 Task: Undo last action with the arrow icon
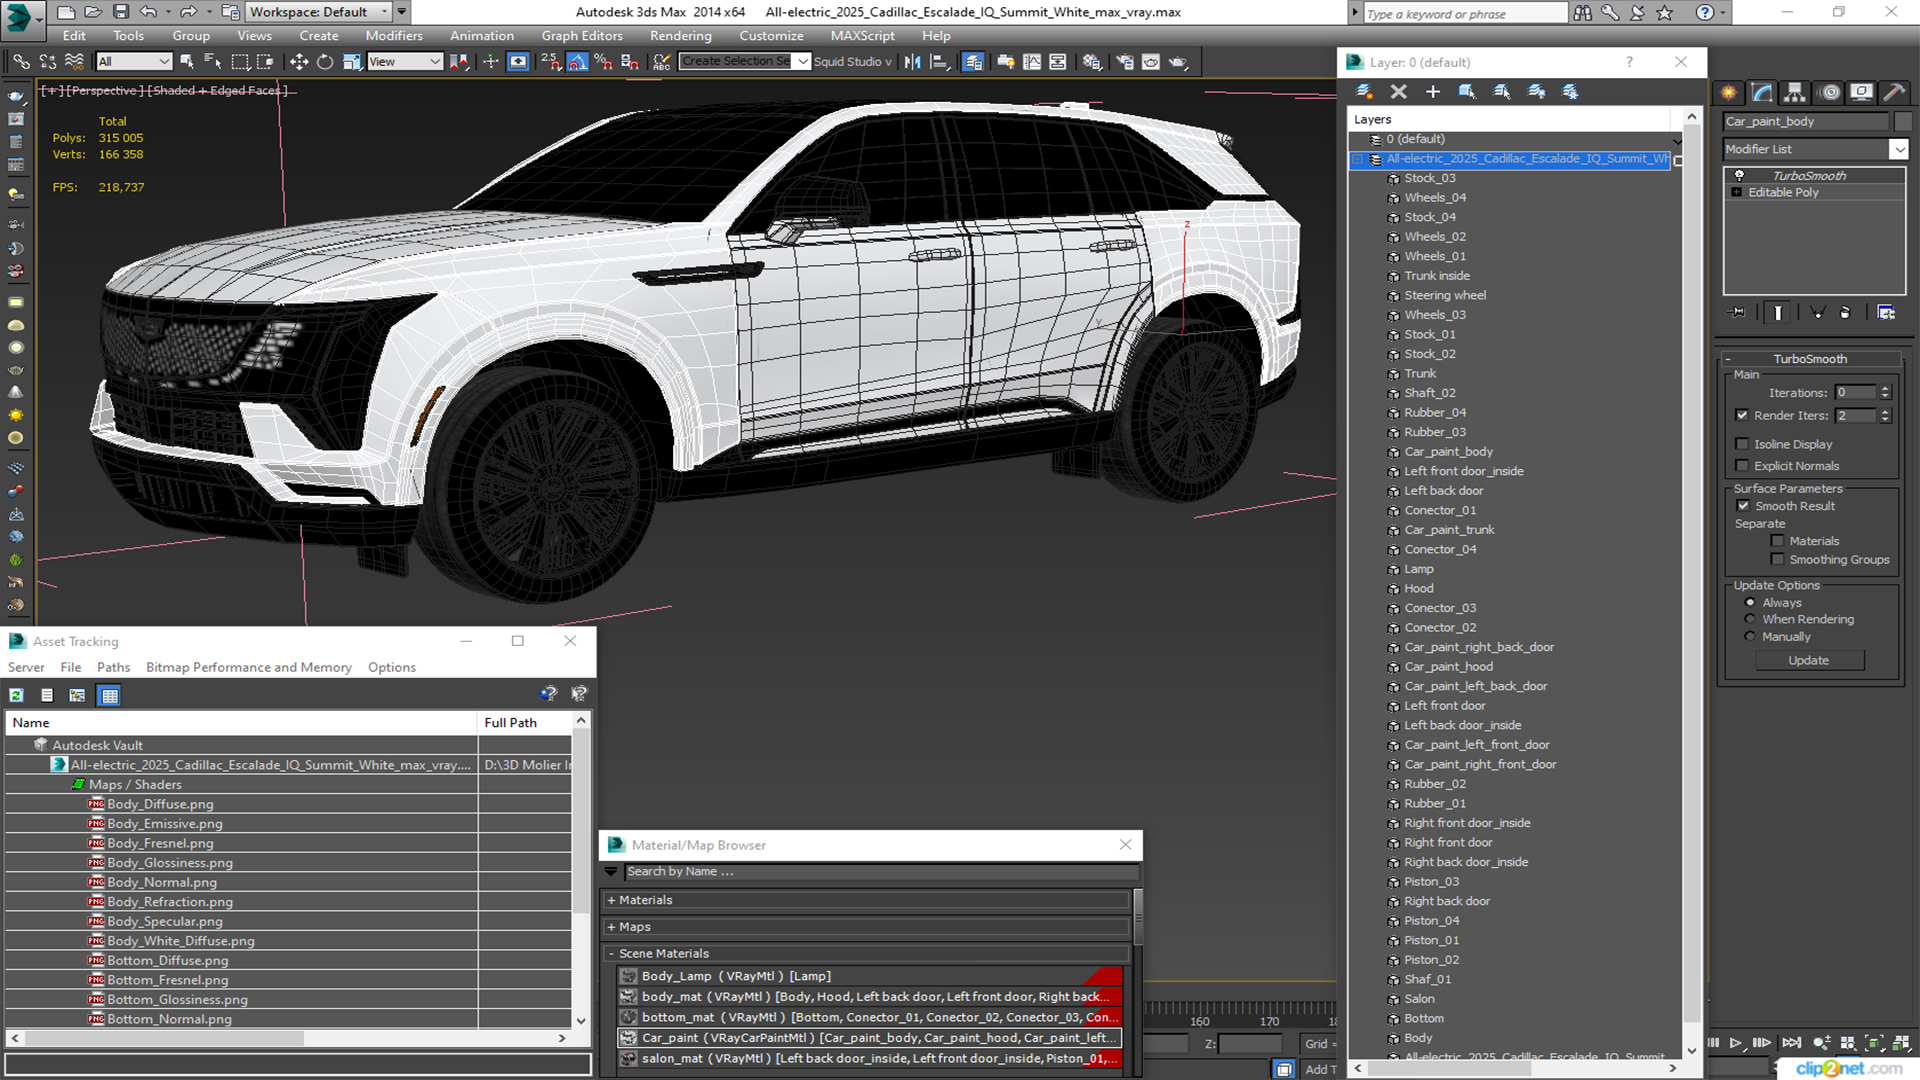pos(148,12)
